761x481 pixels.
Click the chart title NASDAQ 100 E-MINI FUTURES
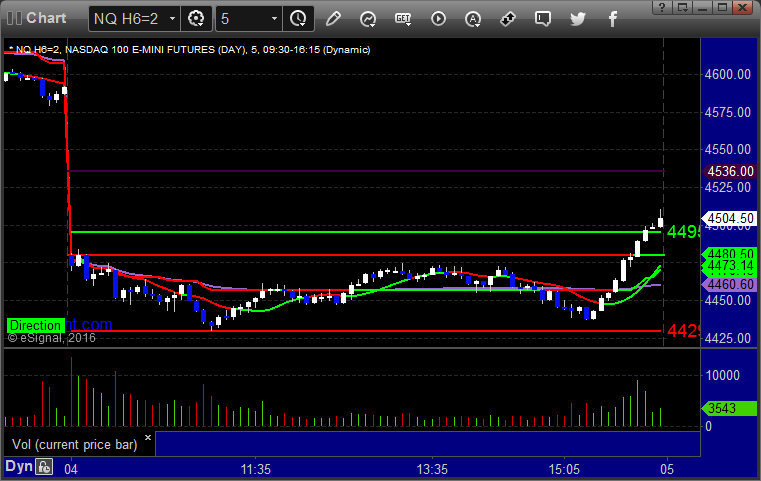click(x=140, y=50)
